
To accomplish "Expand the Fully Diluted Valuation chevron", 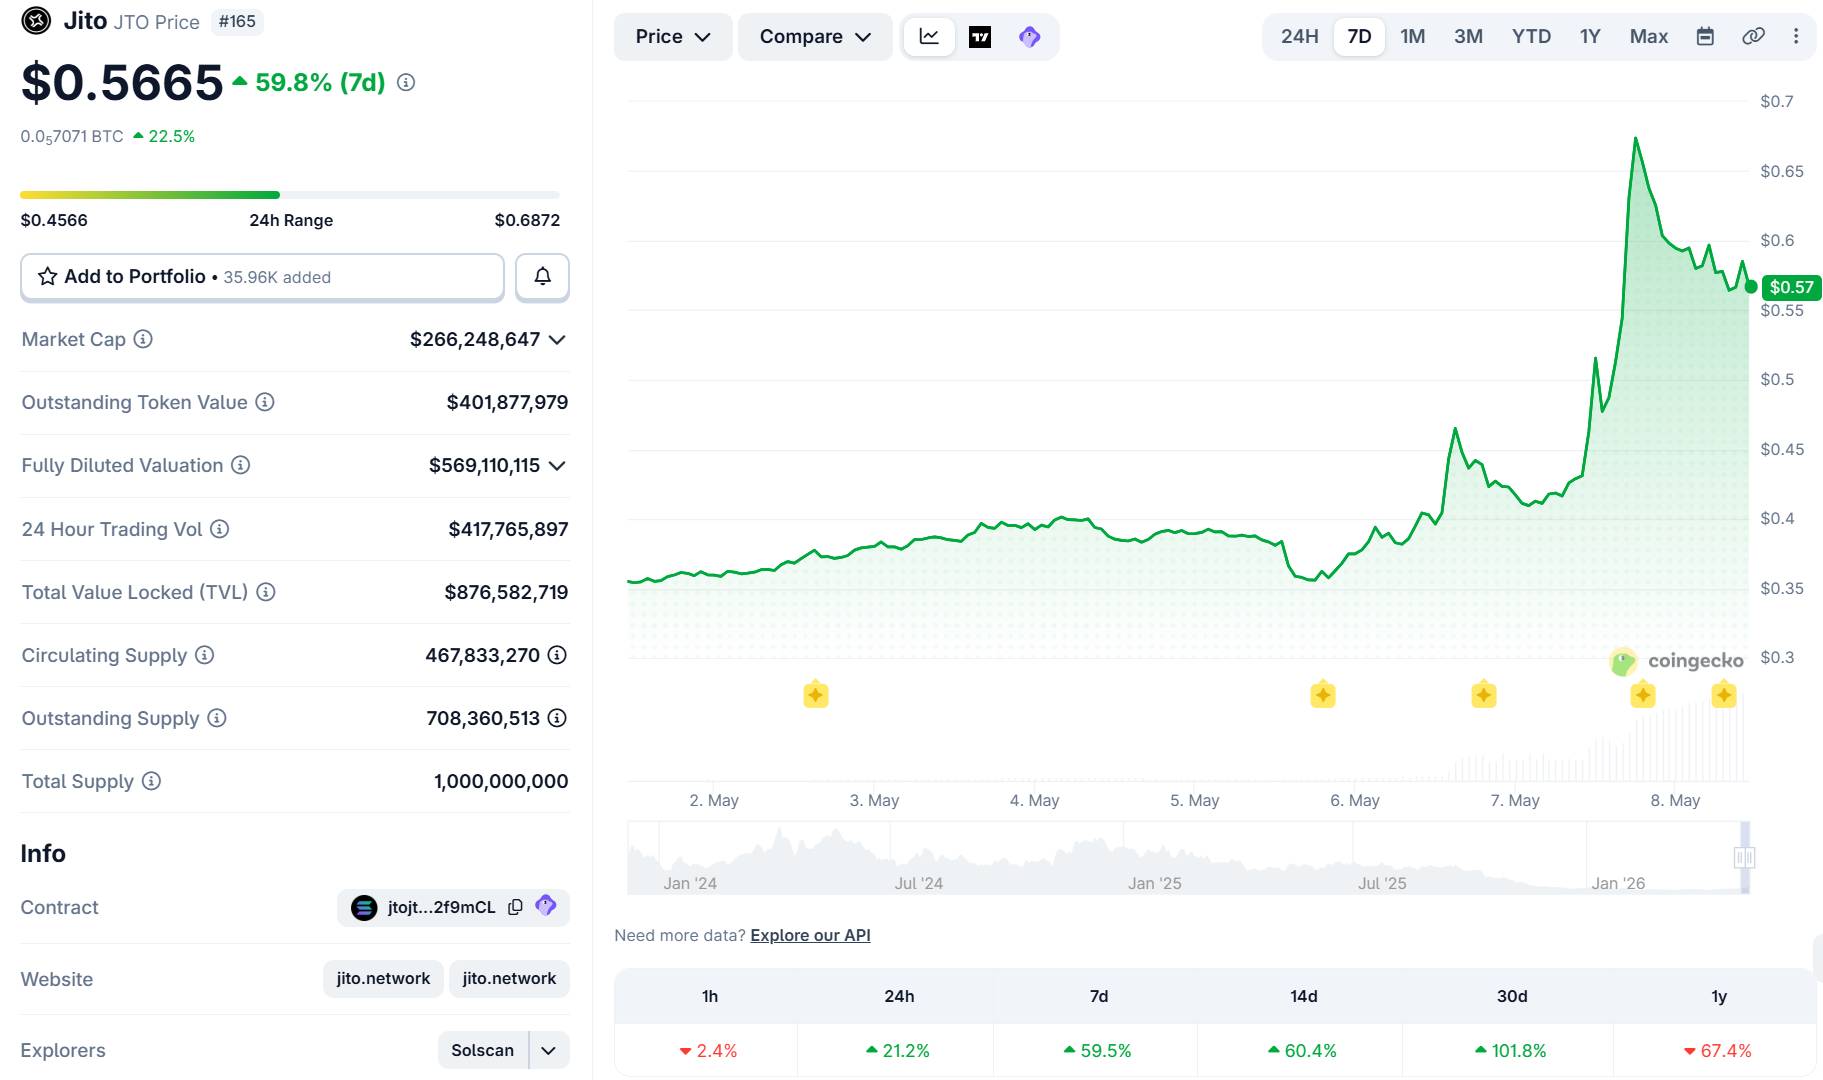I will point(558,466).
